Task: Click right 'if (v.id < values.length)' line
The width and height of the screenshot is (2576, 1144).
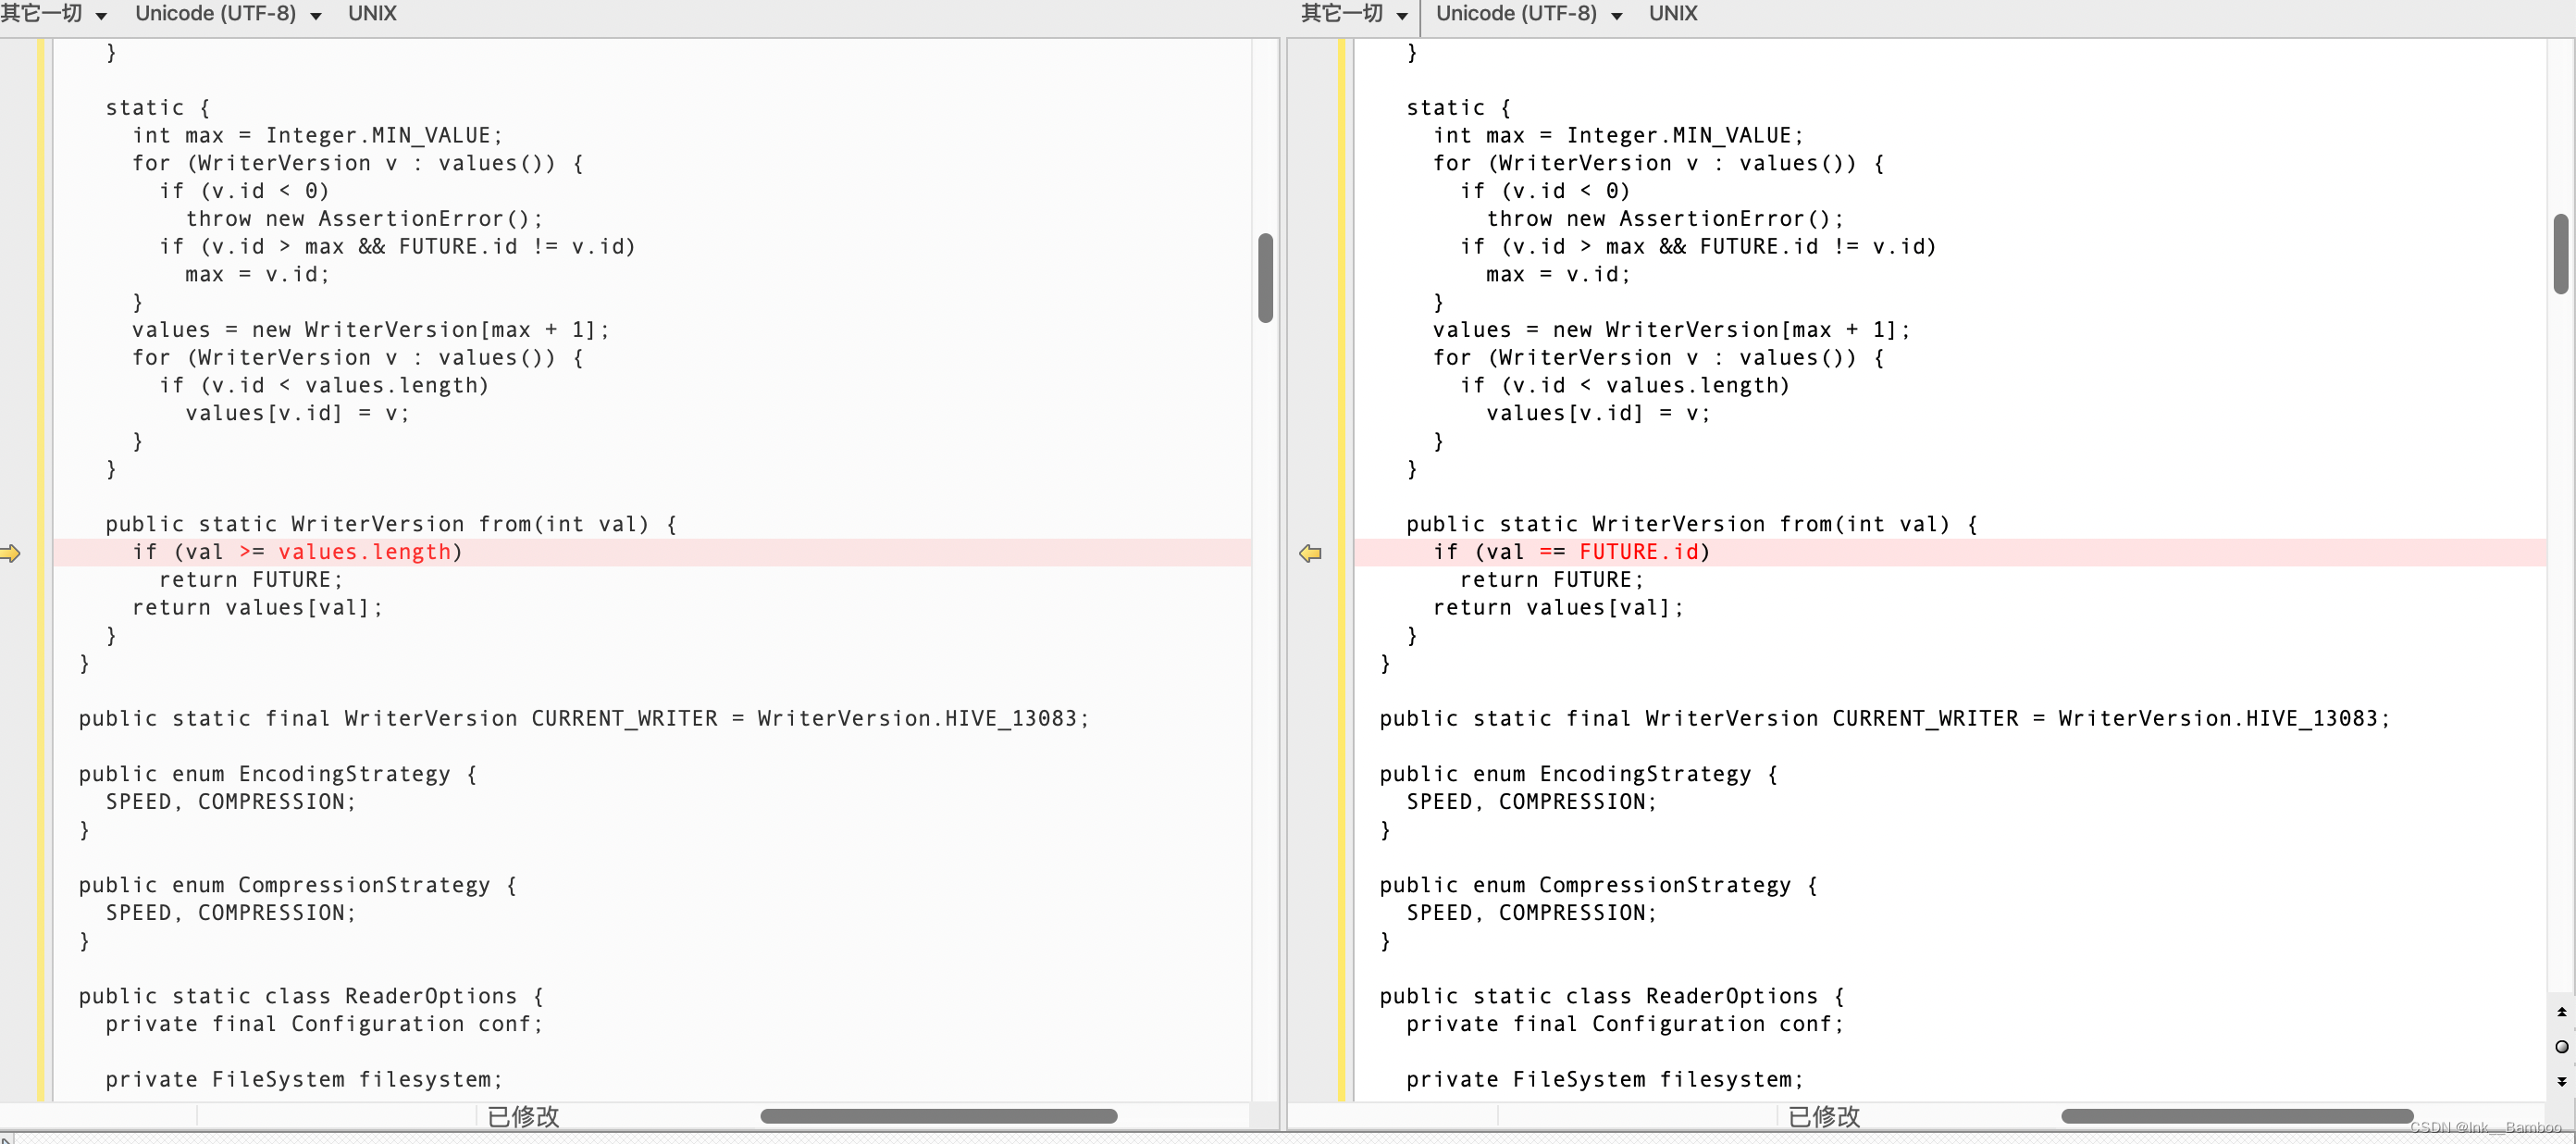Action: coord(1624,386)
